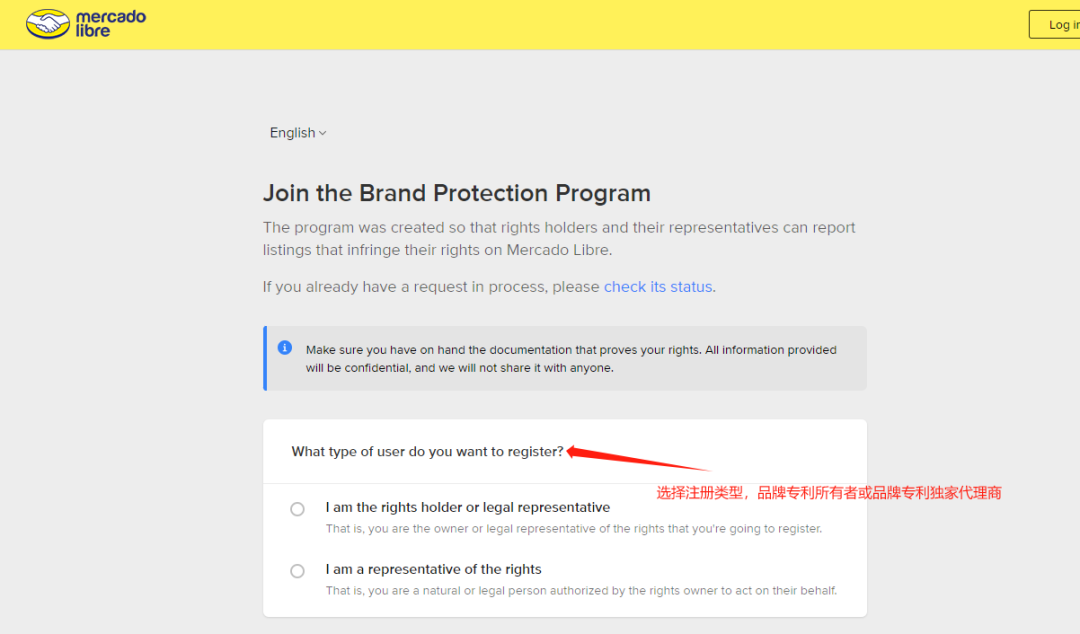Follow the "check its status" link
This screenshot has height=634, width=1080.
[x=658, y=287]
